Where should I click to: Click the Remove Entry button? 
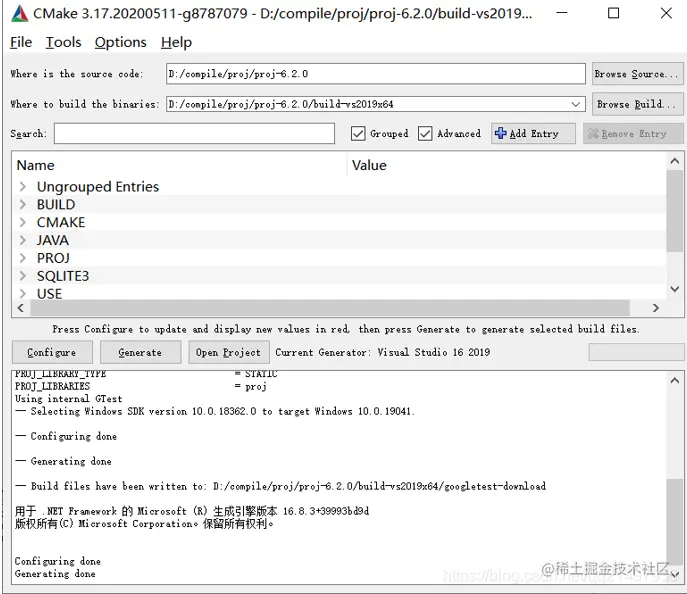633,133
